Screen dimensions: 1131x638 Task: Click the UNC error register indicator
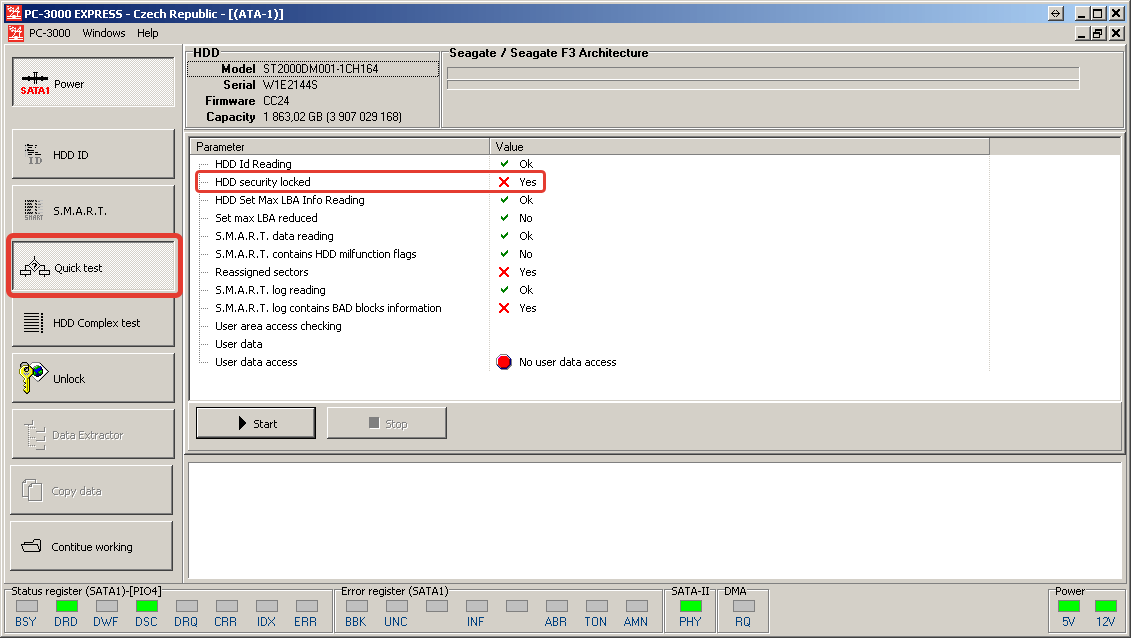click(x=397, y=606)
